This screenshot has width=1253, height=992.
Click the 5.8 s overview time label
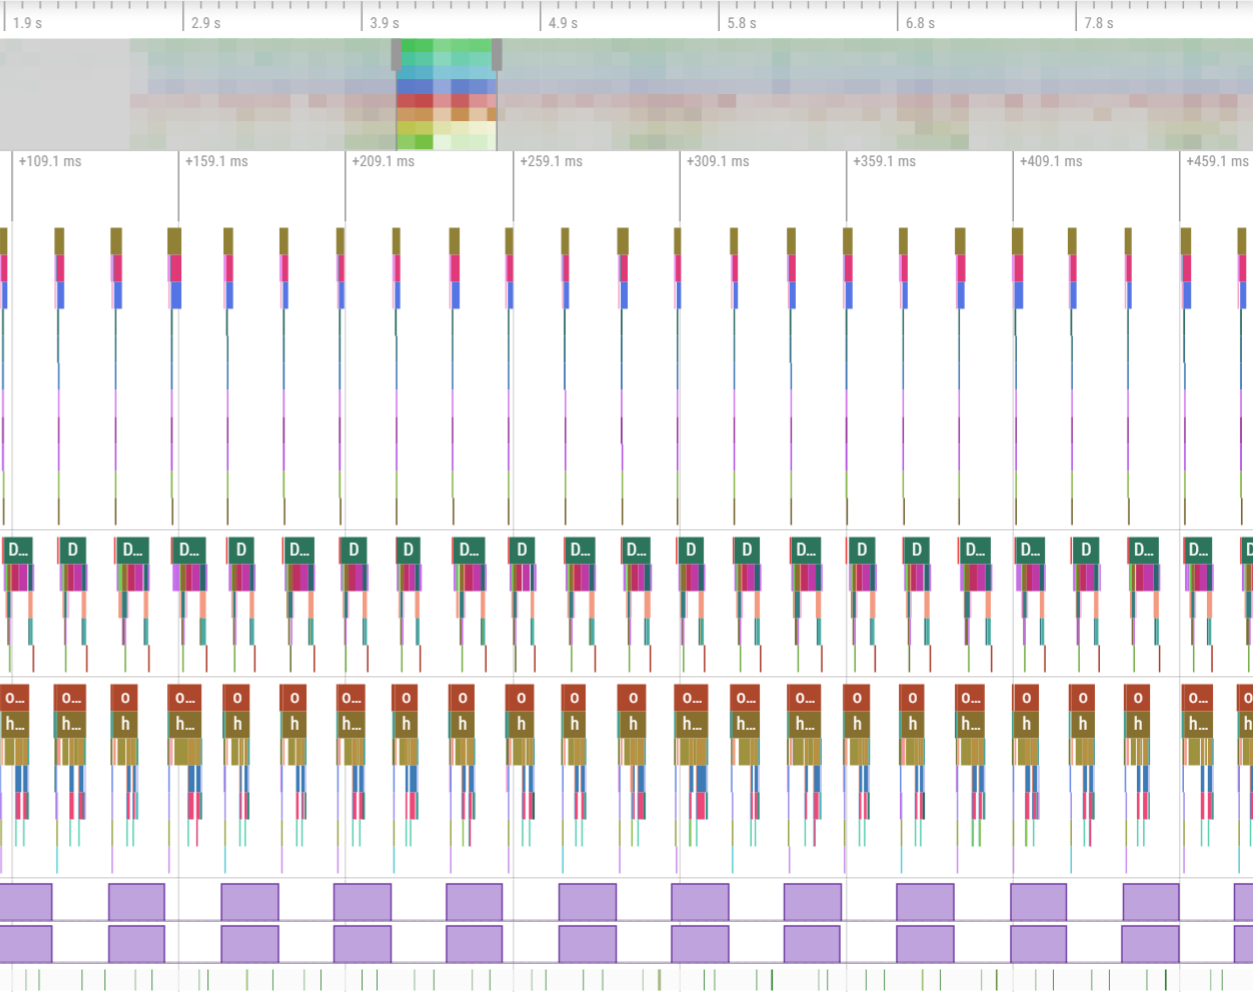click(x=742, y=23)
